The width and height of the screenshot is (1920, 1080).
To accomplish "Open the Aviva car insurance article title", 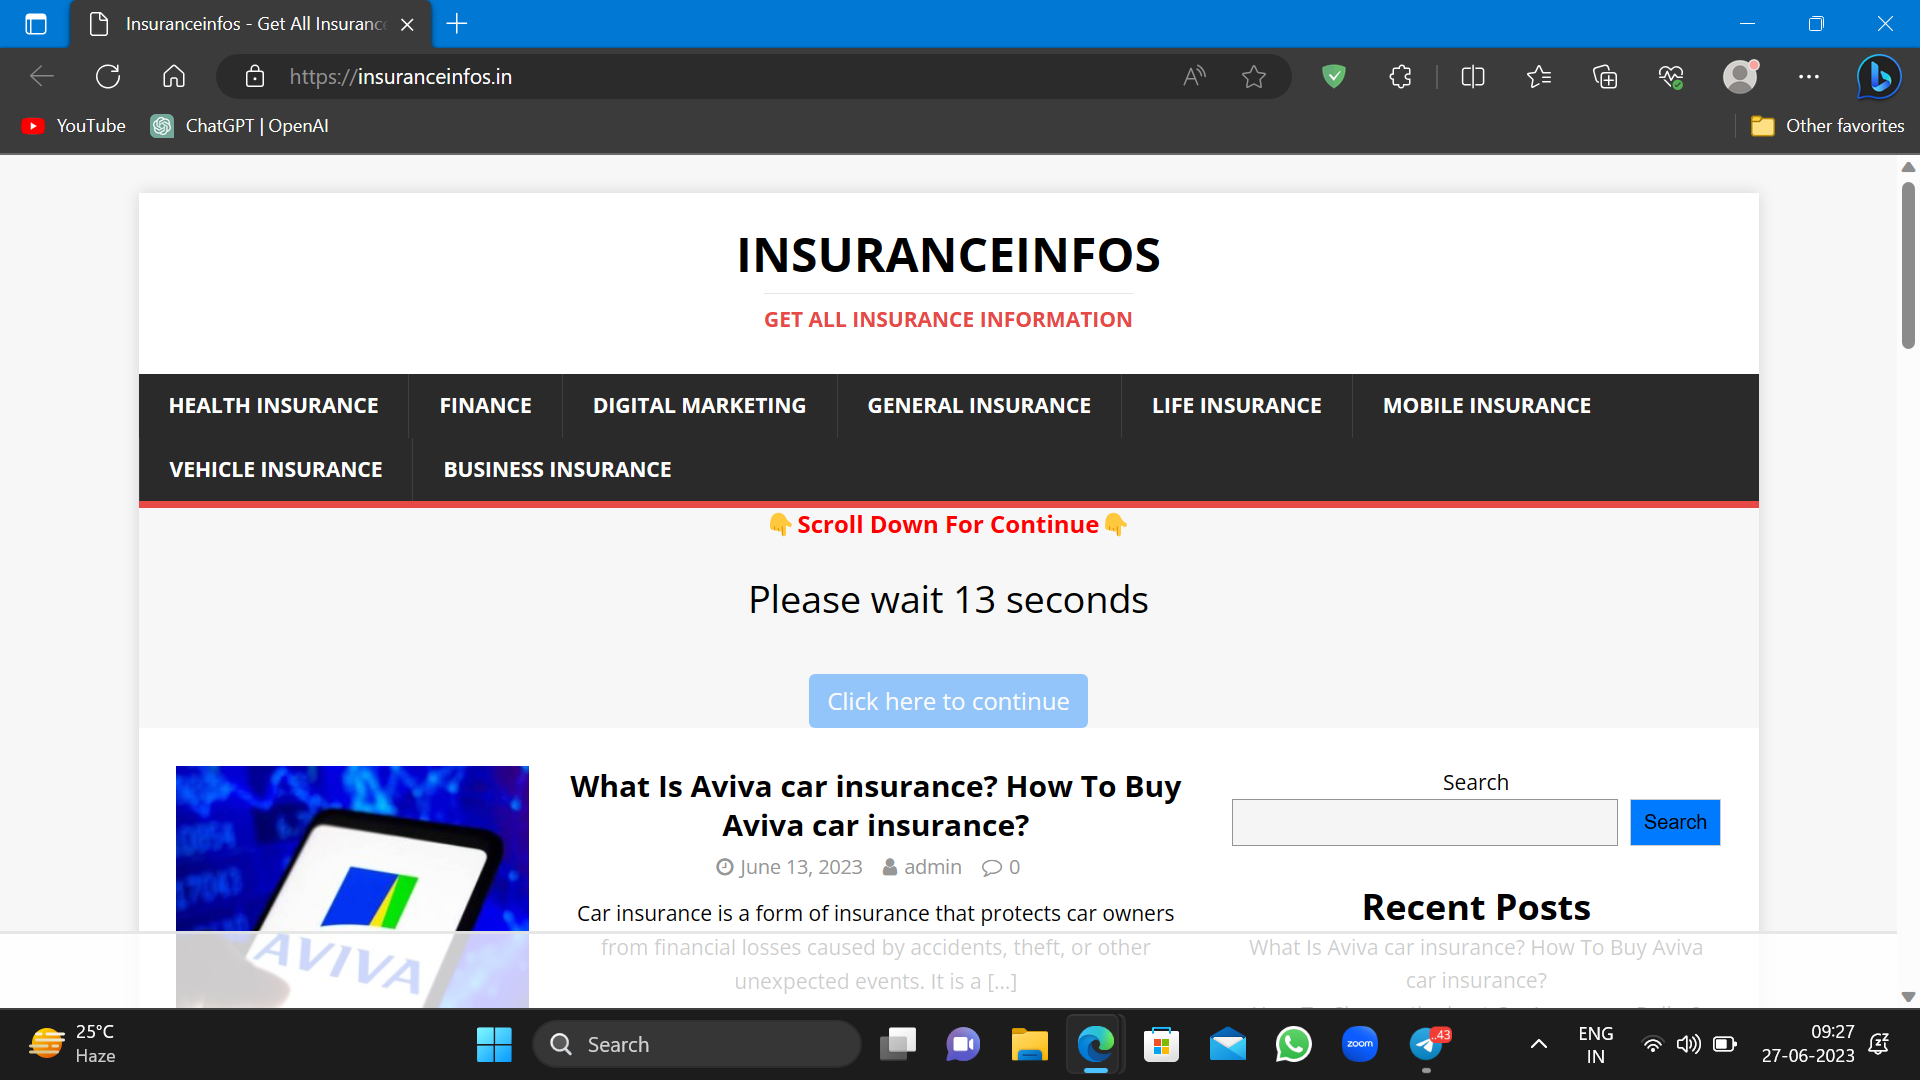I will (x=875, y=806).
